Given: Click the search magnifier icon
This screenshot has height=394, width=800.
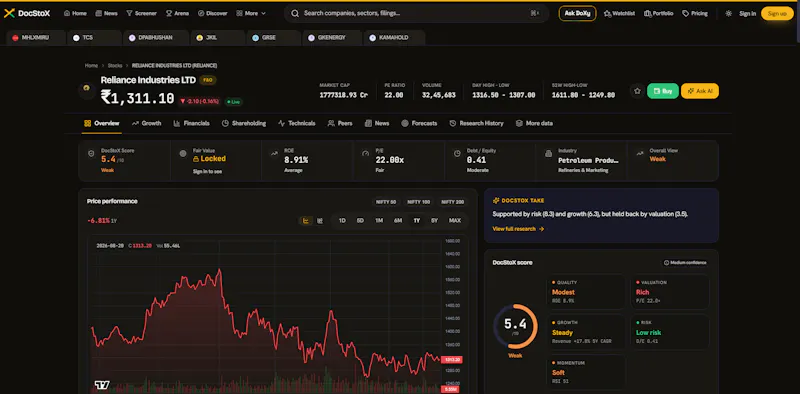Looking at the screenshot, I should [295, 14].
